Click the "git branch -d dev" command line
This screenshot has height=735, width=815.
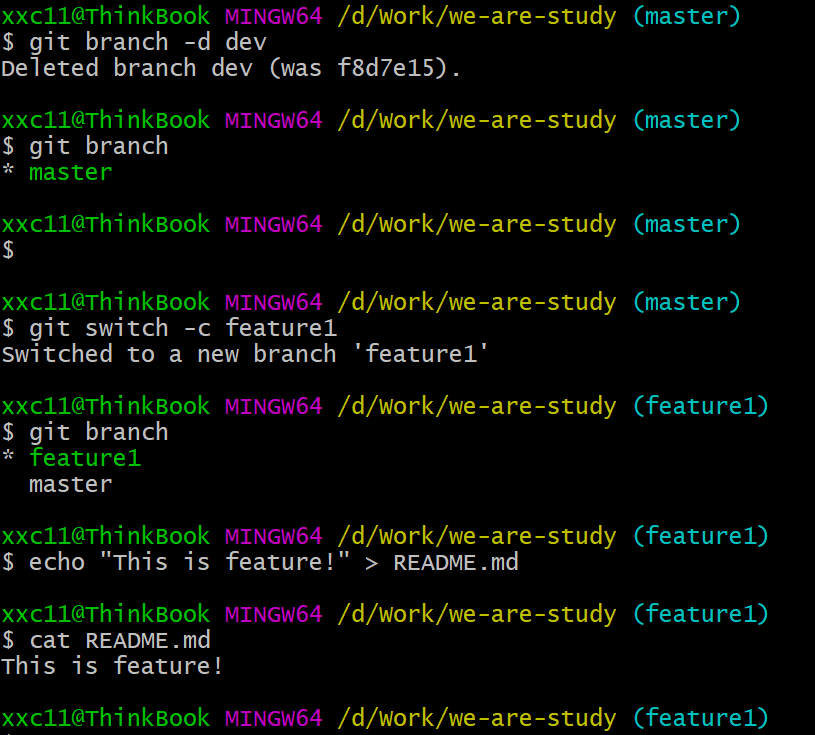(147, 42)
